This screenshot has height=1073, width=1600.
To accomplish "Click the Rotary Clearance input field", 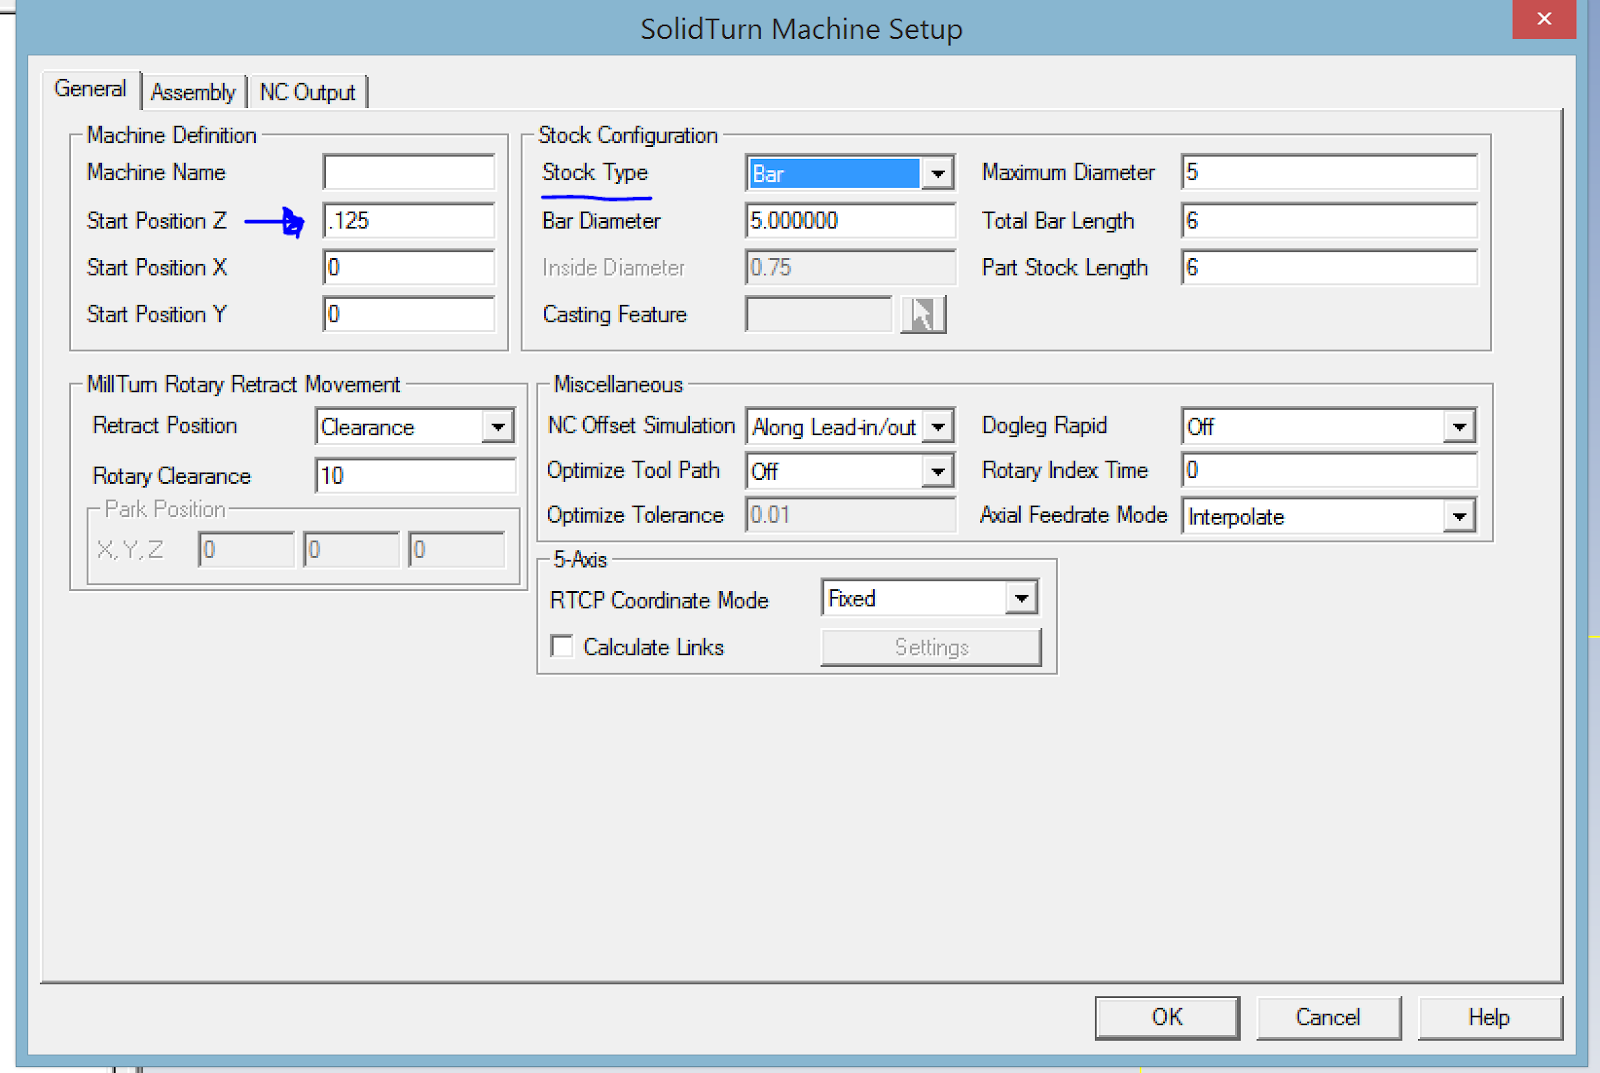I will pyautogui.click(x=415, y=475).
